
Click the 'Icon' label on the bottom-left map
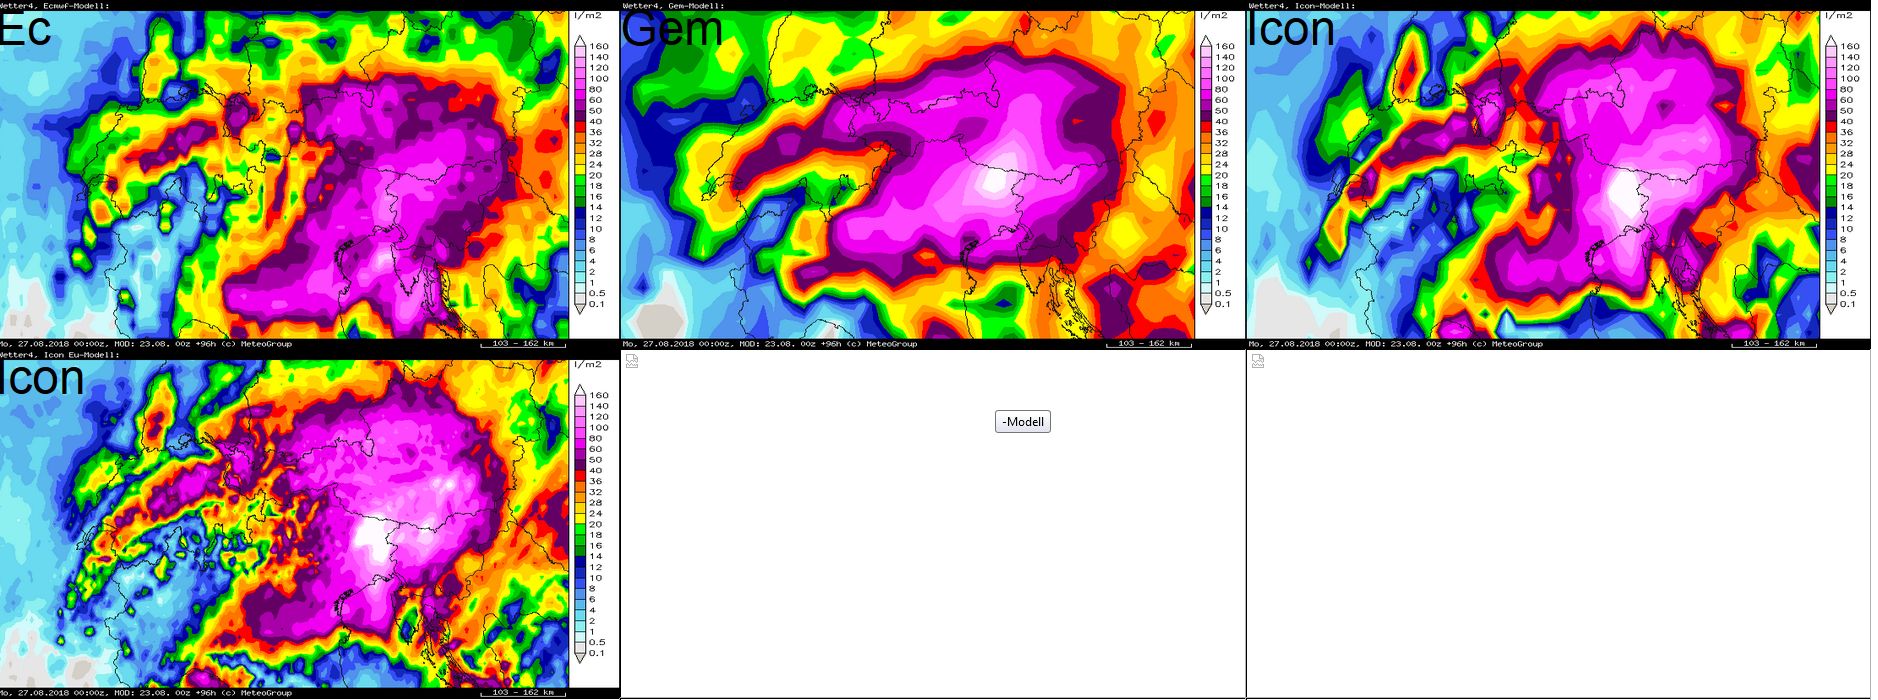42,379
